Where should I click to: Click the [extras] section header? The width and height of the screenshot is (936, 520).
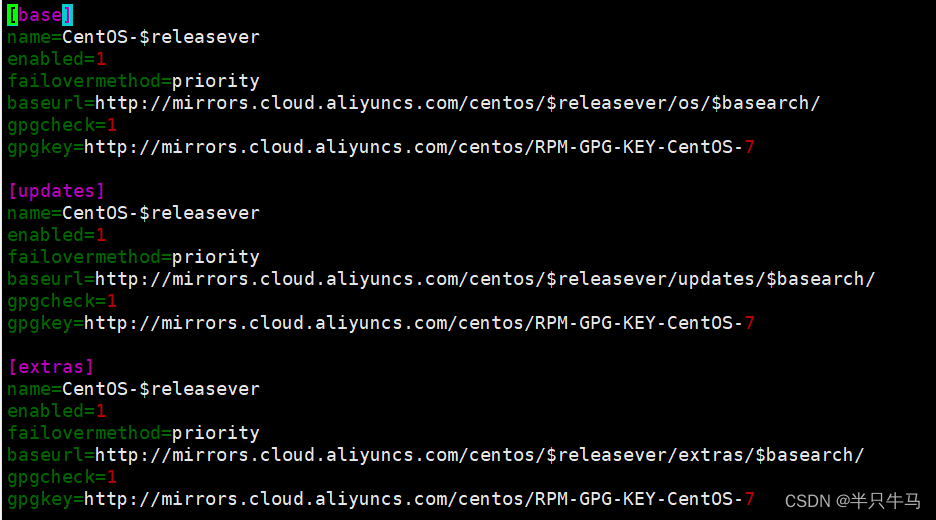point(51,367)
